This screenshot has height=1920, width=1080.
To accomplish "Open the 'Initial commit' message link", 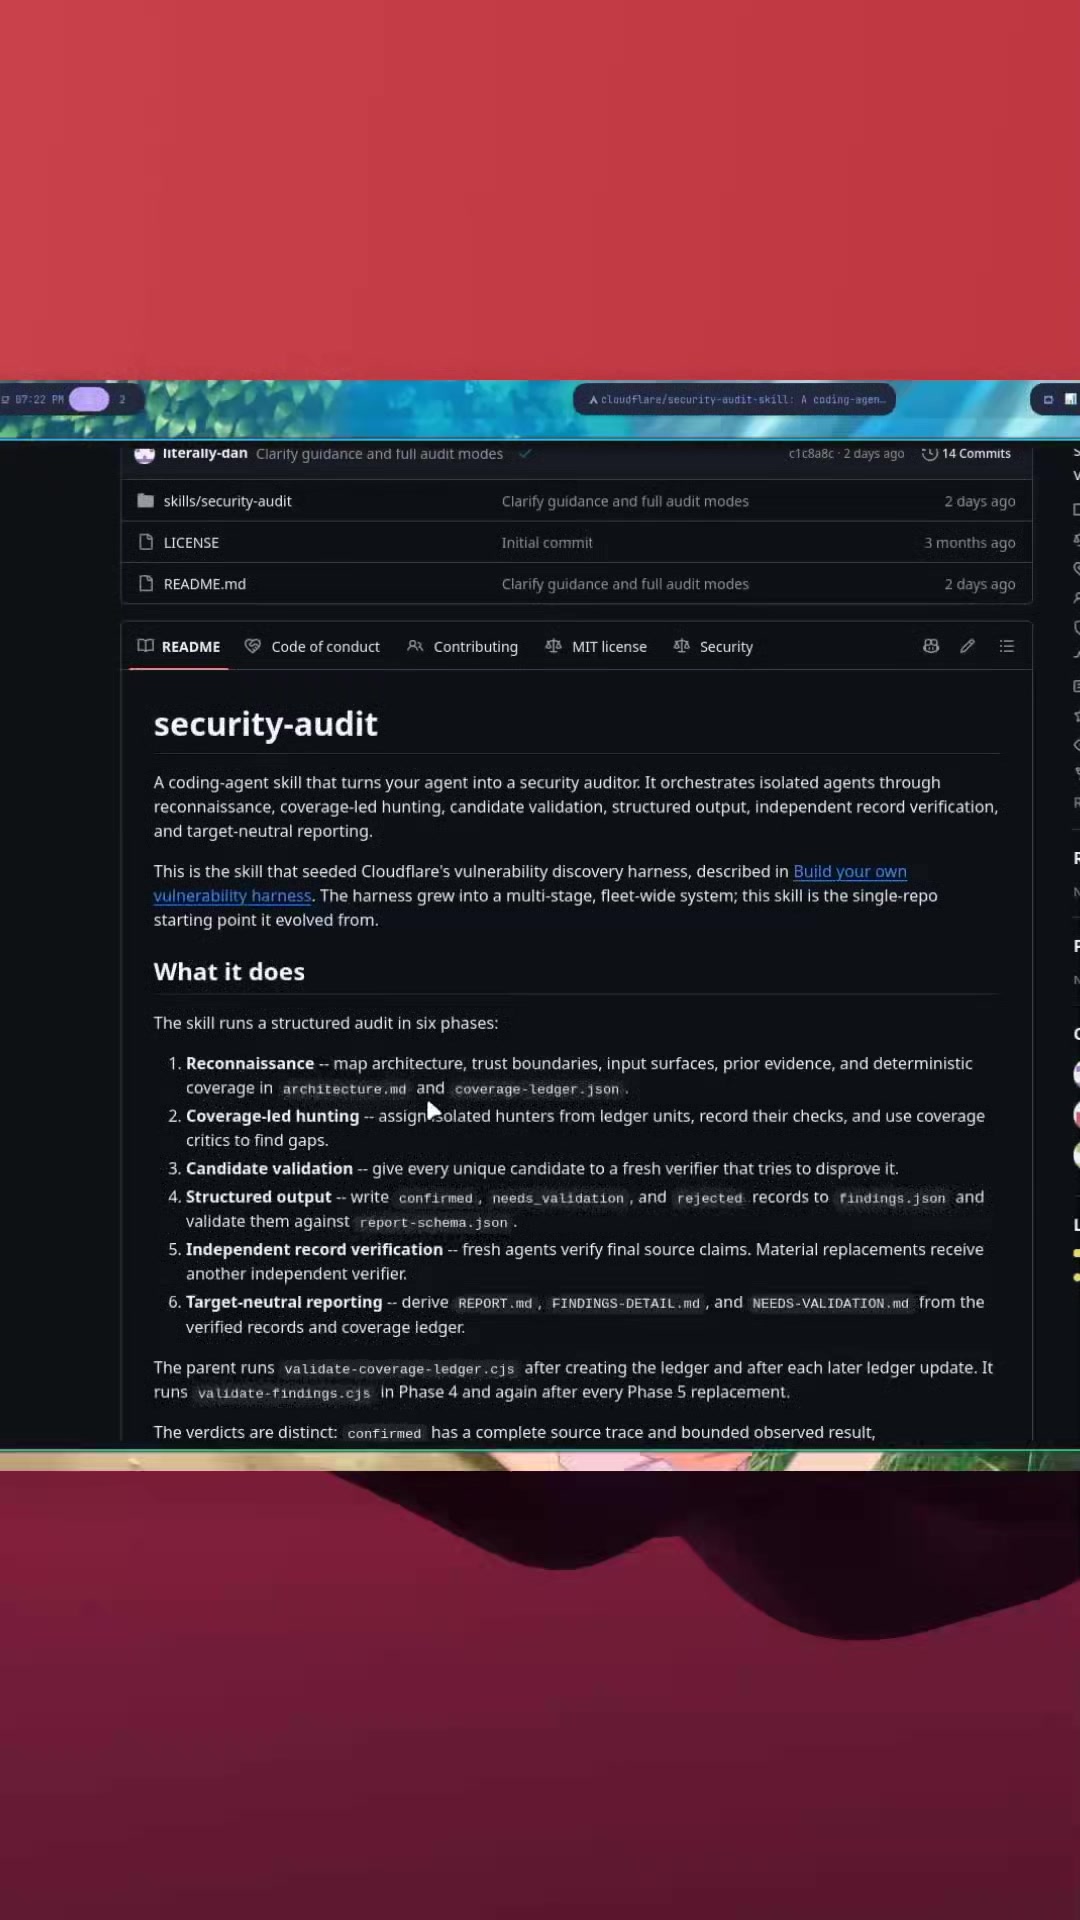I will 547,542.
